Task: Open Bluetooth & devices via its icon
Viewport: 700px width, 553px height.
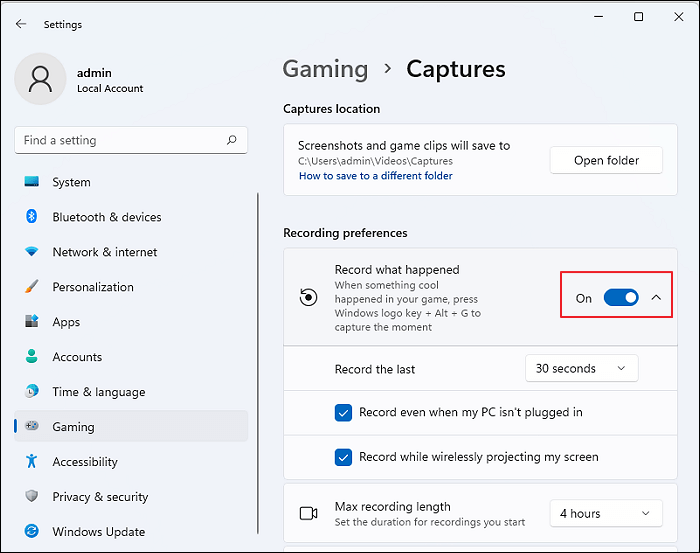Action: click(x=32, y=217)
